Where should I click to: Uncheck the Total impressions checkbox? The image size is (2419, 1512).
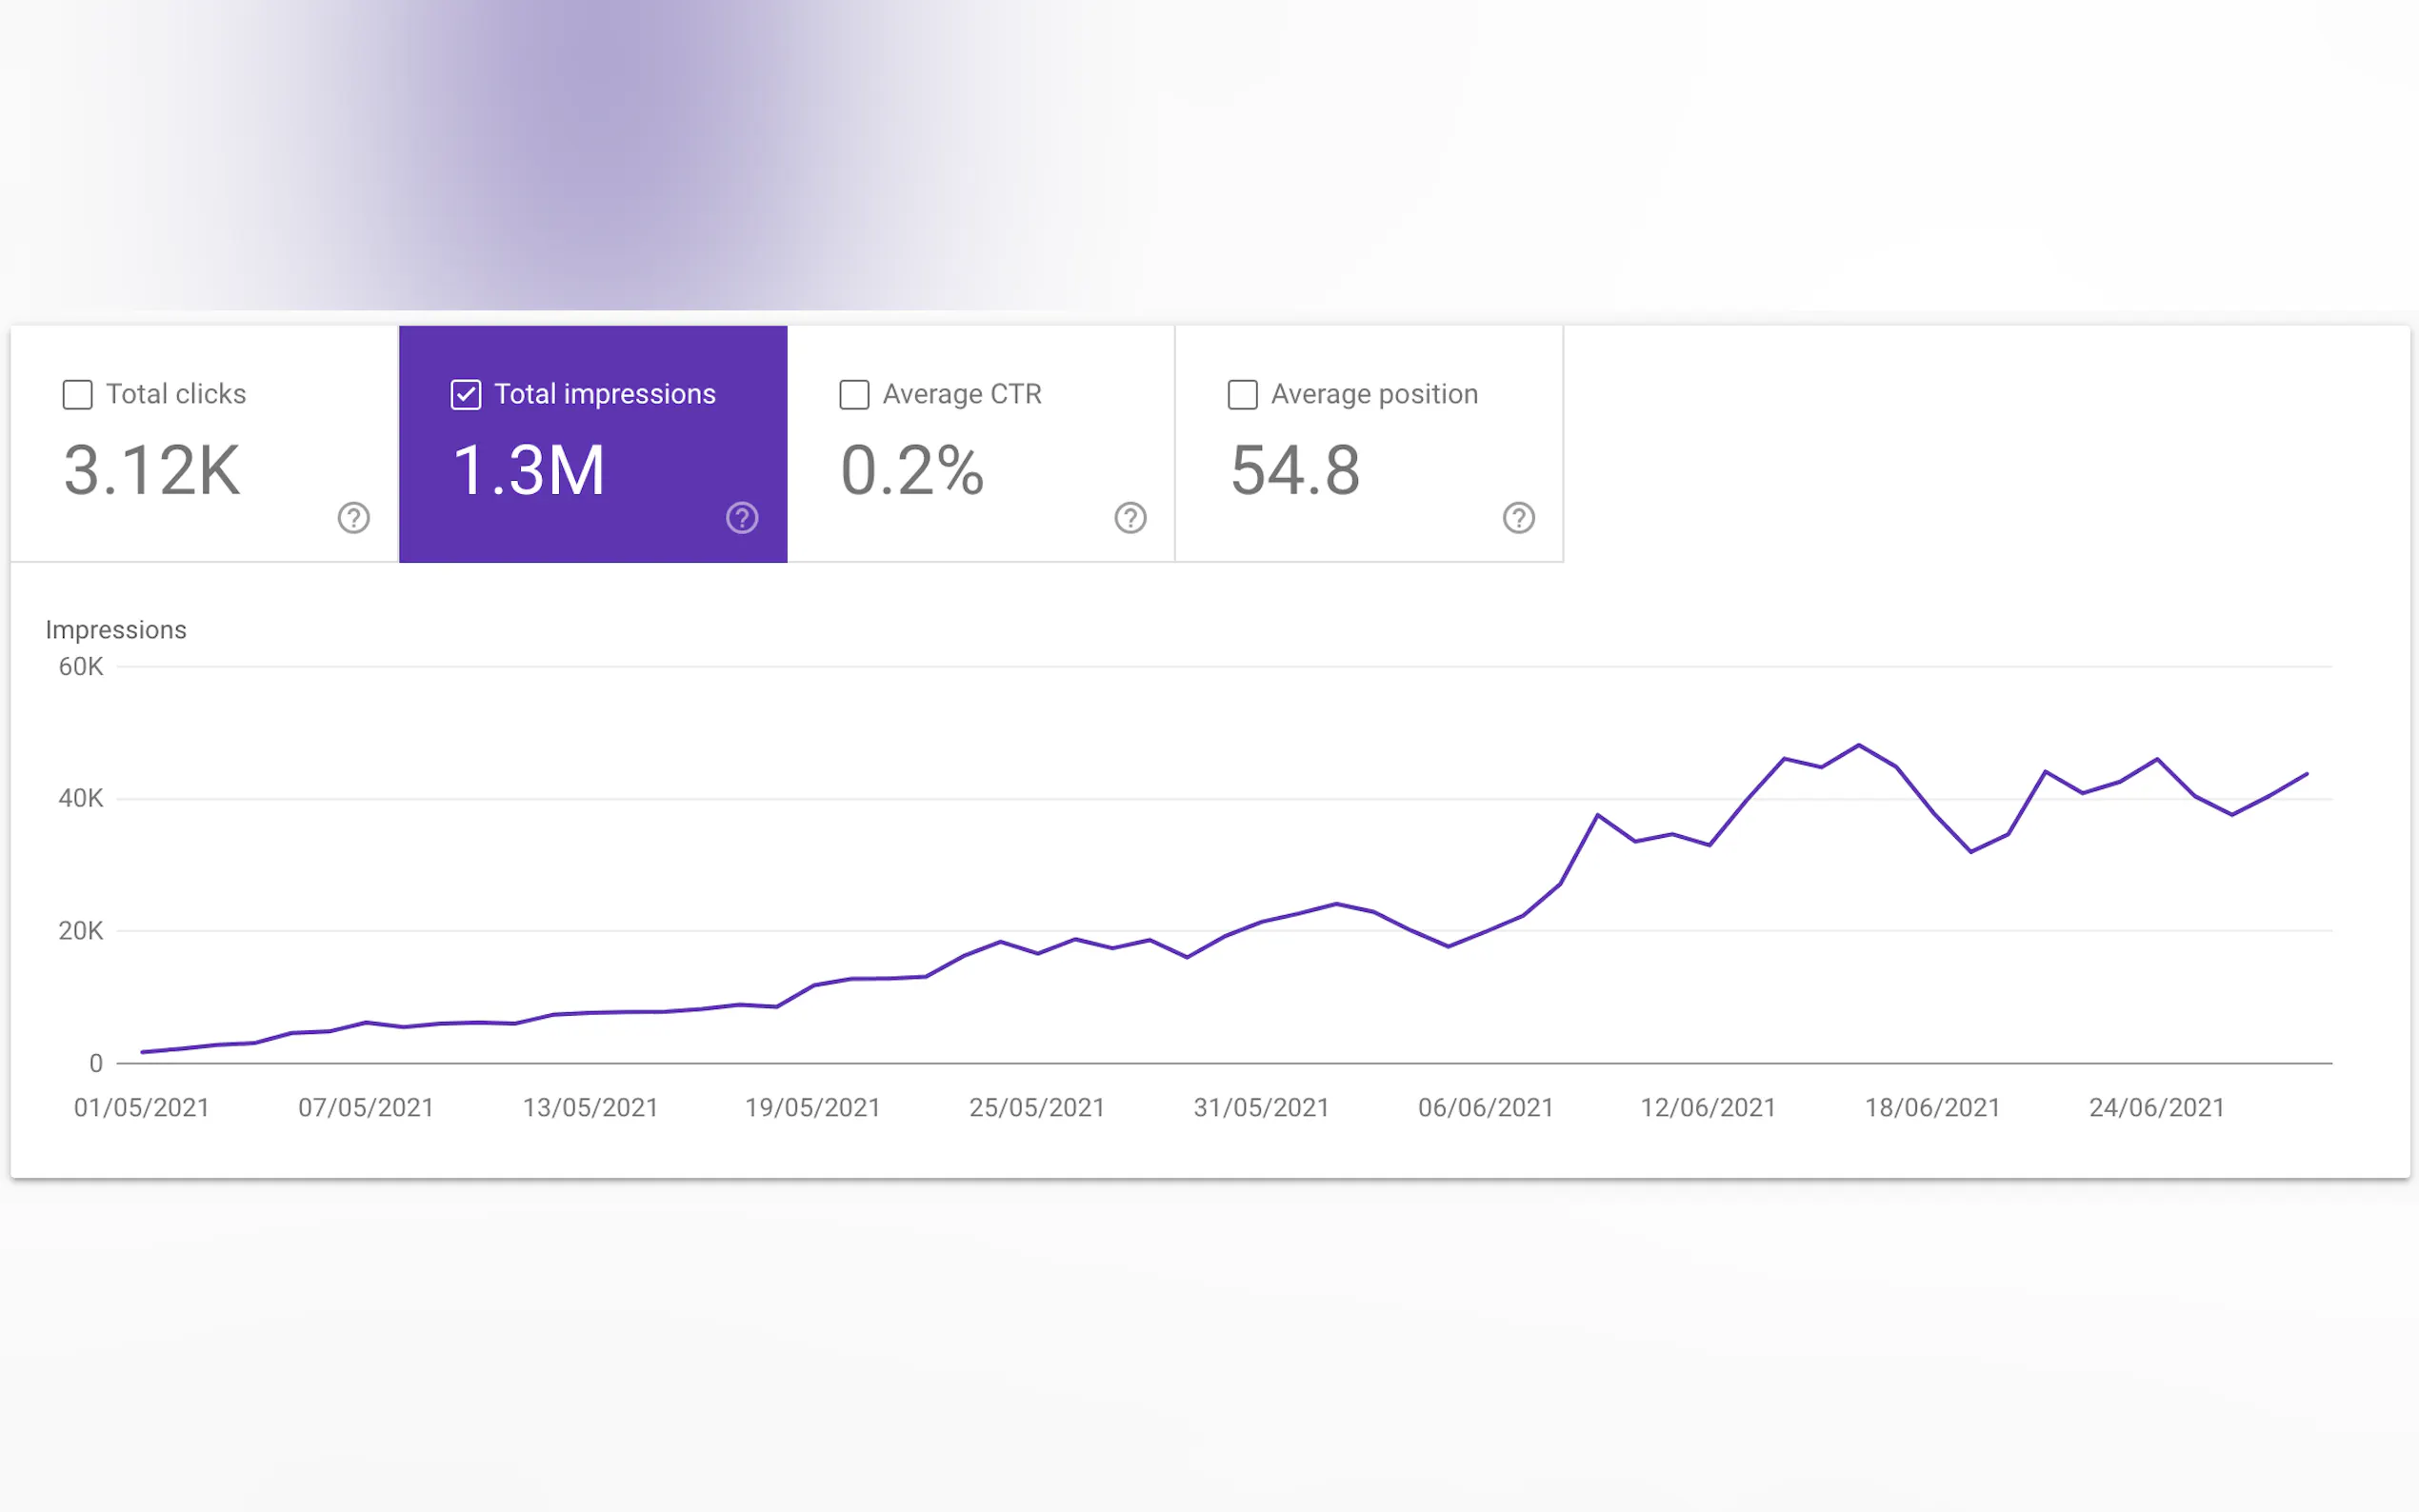pos(466,394)
